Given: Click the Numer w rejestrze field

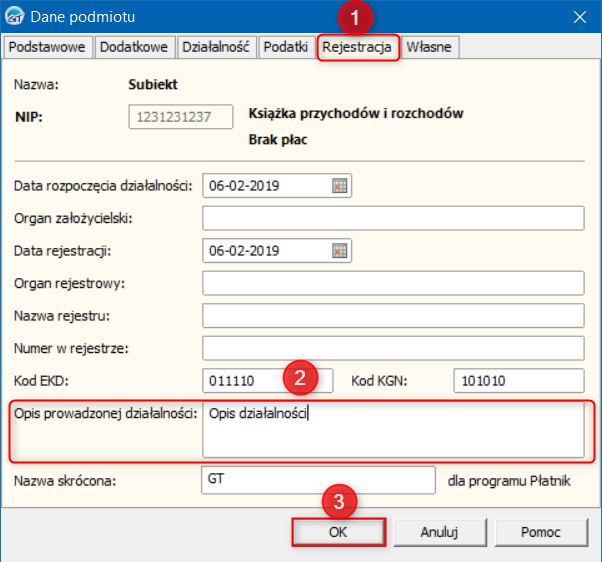Looking at the screenshot, I should [394, 348].
